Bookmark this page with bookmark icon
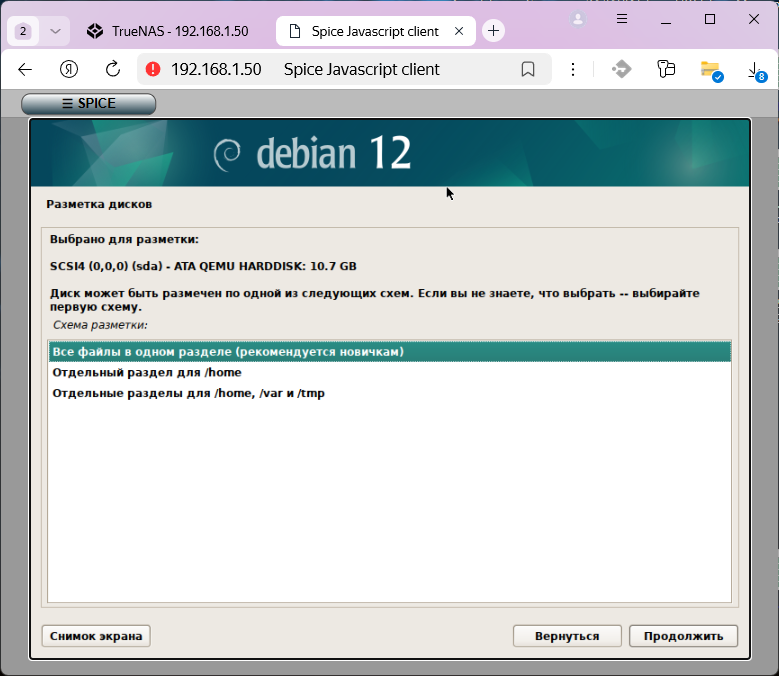This screenshot has height=676, width=779. click(528, 69)
